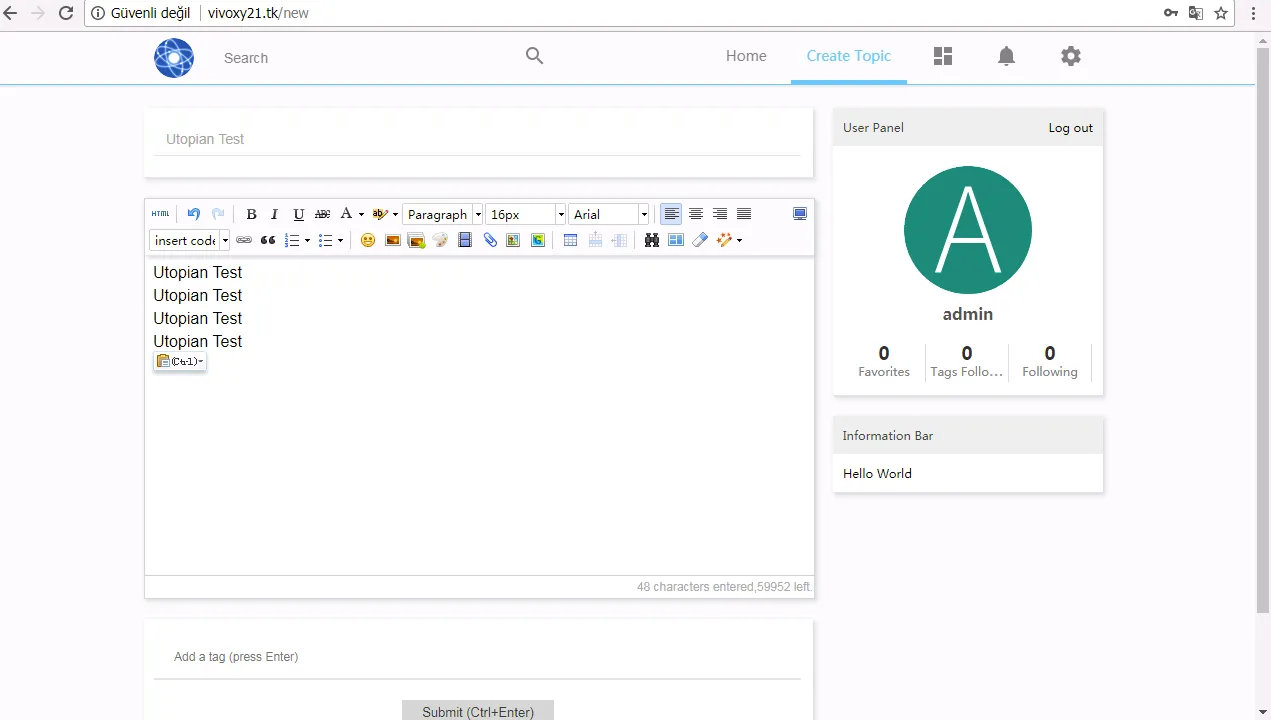This screenshot has height=720, width=1271.
Task: Open settings gear
Action: [x=1071, y=56]
